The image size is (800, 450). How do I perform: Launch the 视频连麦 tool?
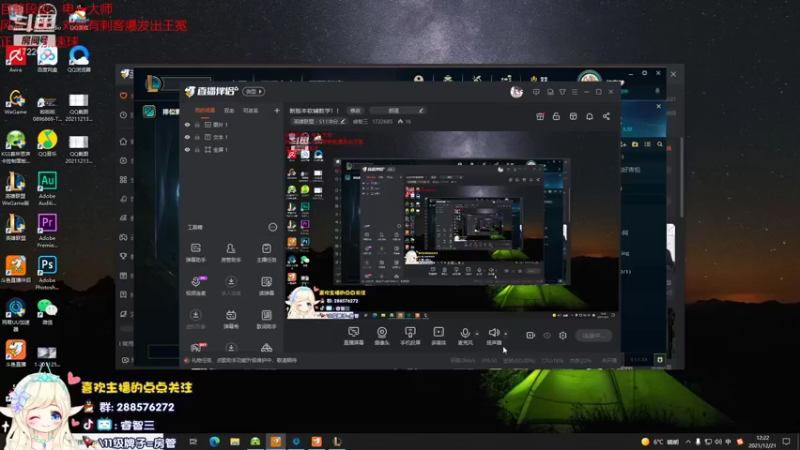coord(195,286)
